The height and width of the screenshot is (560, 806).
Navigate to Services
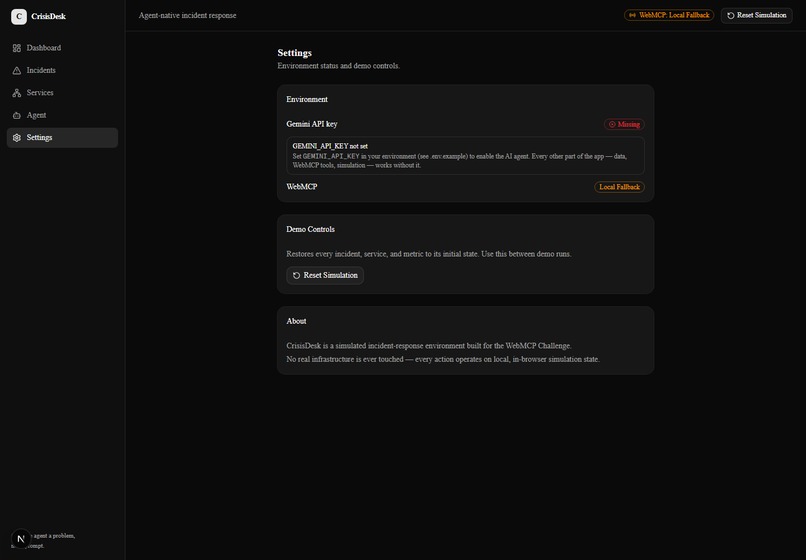coord(62,93)
